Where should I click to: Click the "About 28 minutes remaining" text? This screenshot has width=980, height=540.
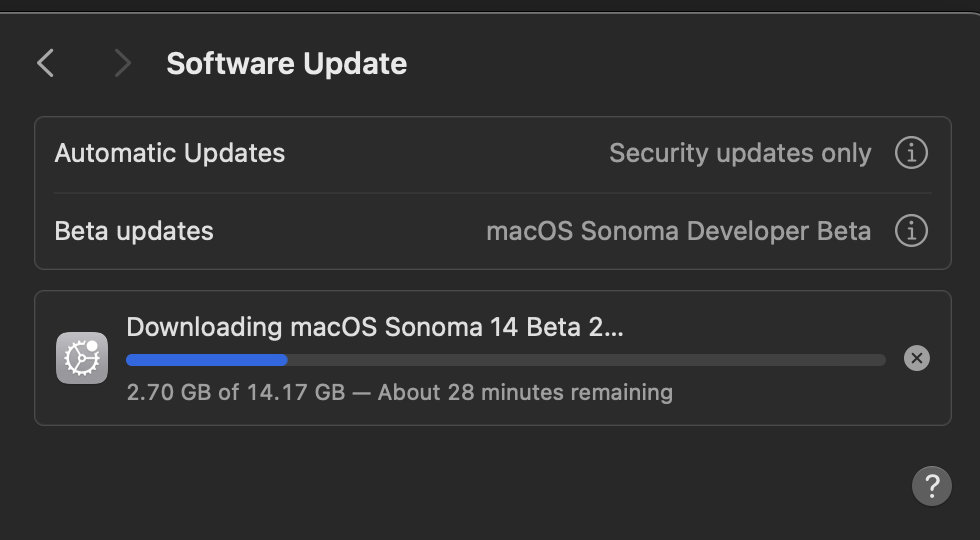[525, 392]
